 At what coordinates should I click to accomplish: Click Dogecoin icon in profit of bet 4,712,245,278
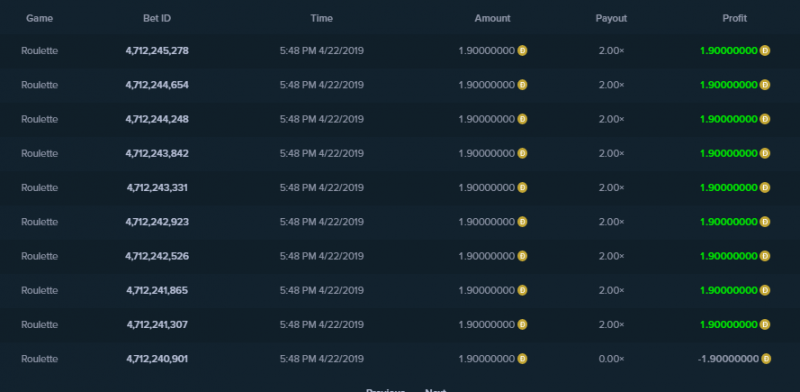click(764, 51)
